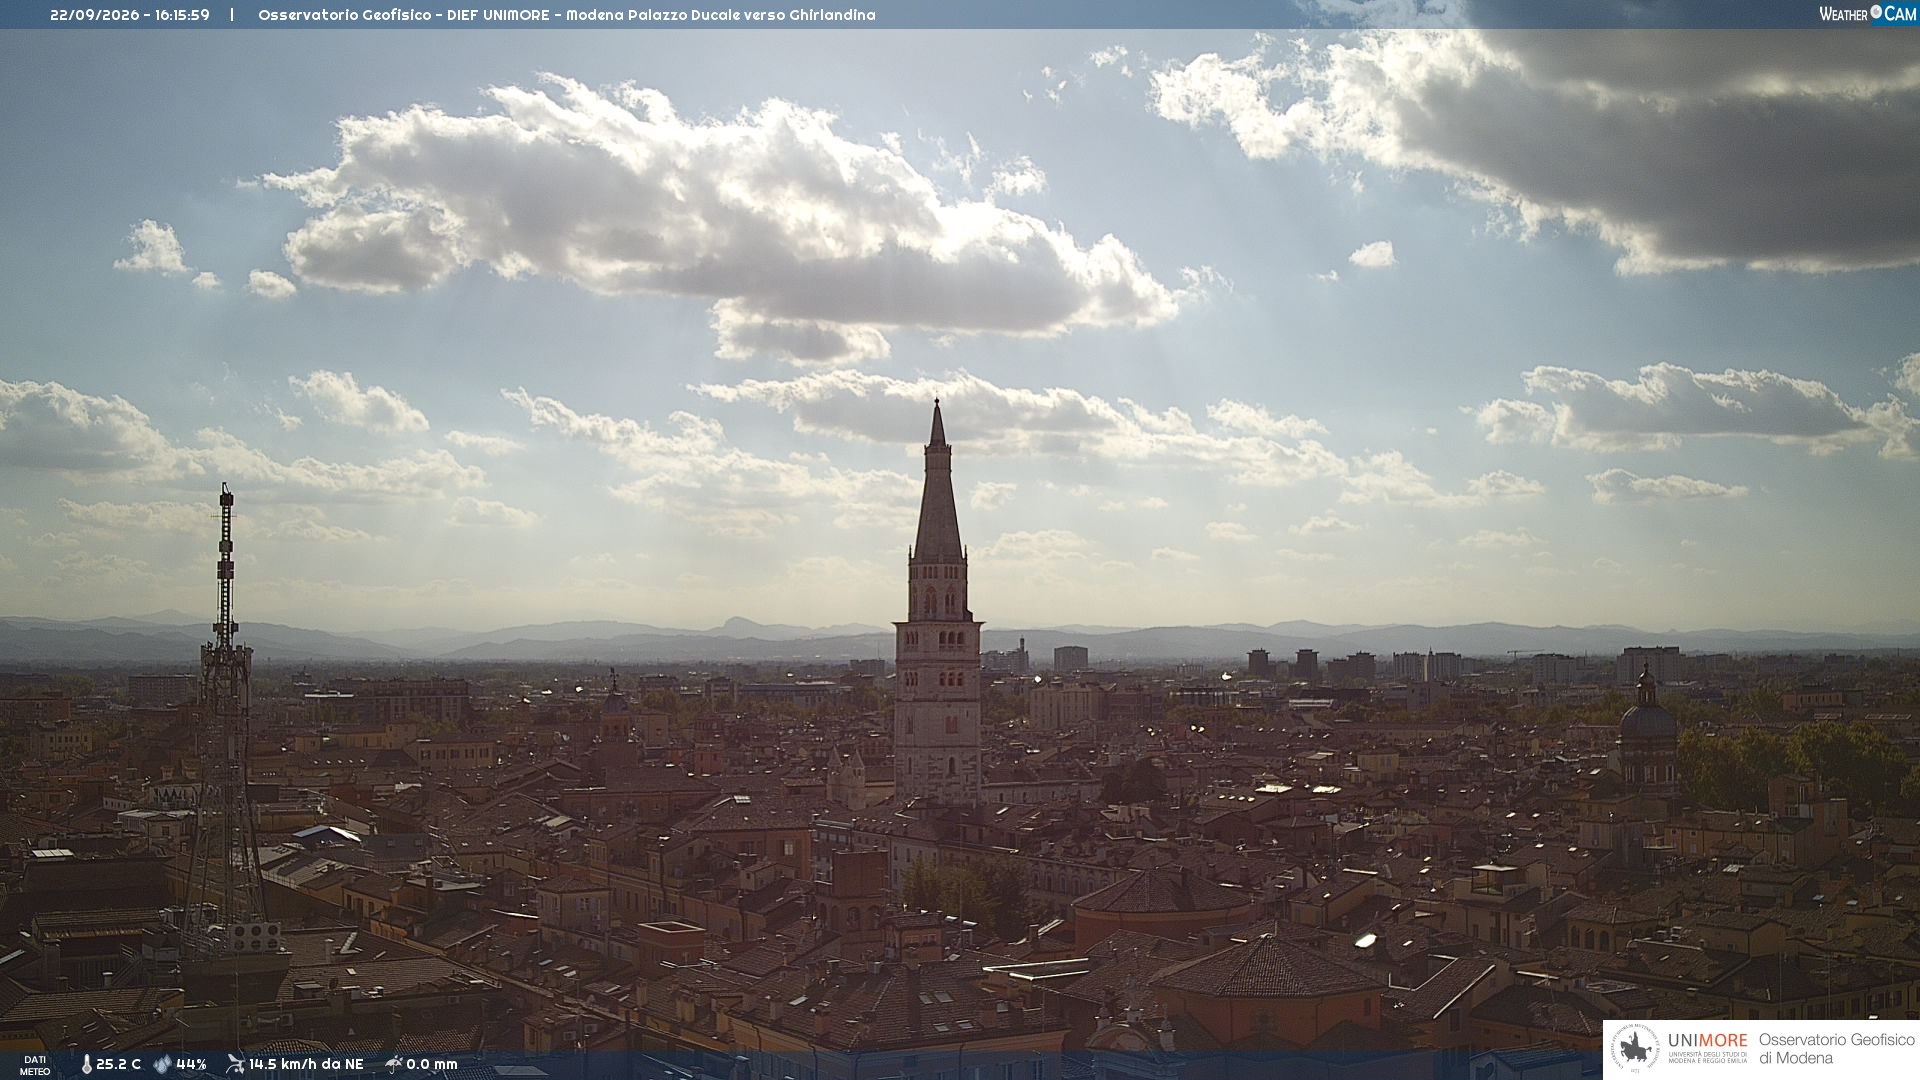The width and height of the screenshot is (1920, 1080).
Task: Click the UNIMORE horseman seal emblem
Action: [x=1635, y=1049]
